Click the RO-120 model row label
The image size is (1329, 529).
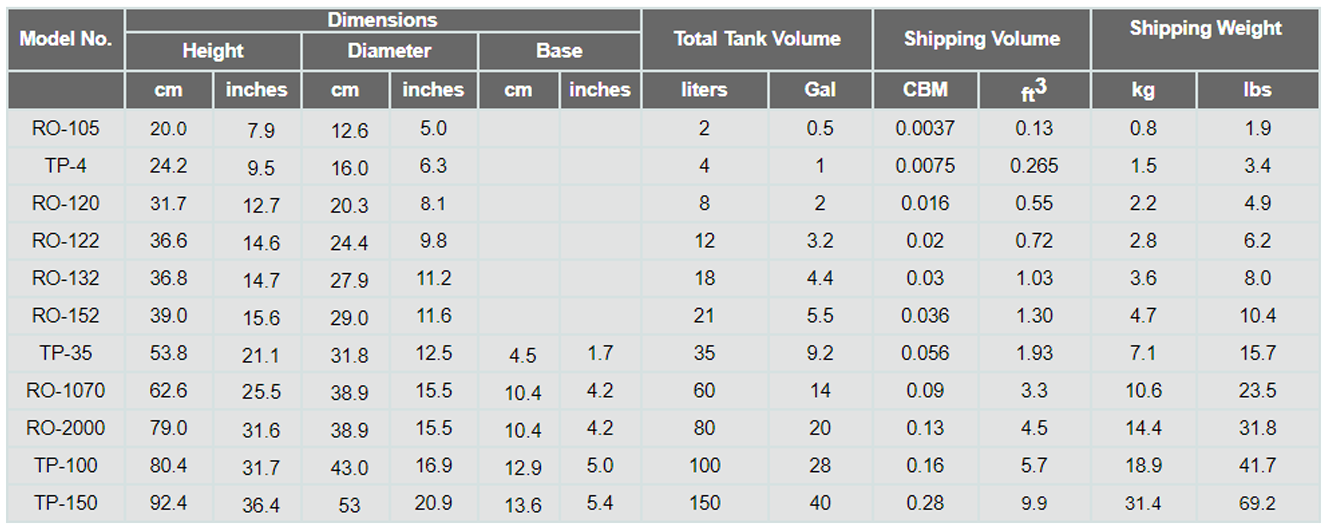(x=66, y=203)
